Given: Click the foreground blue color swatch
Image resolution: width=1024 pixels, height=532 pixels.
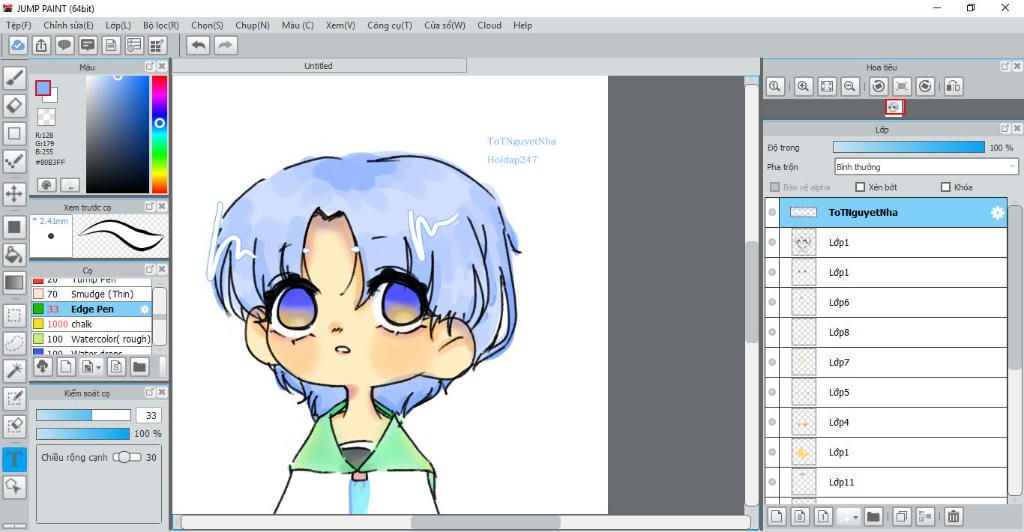Looking at the screenshot, I should point(42,88).
